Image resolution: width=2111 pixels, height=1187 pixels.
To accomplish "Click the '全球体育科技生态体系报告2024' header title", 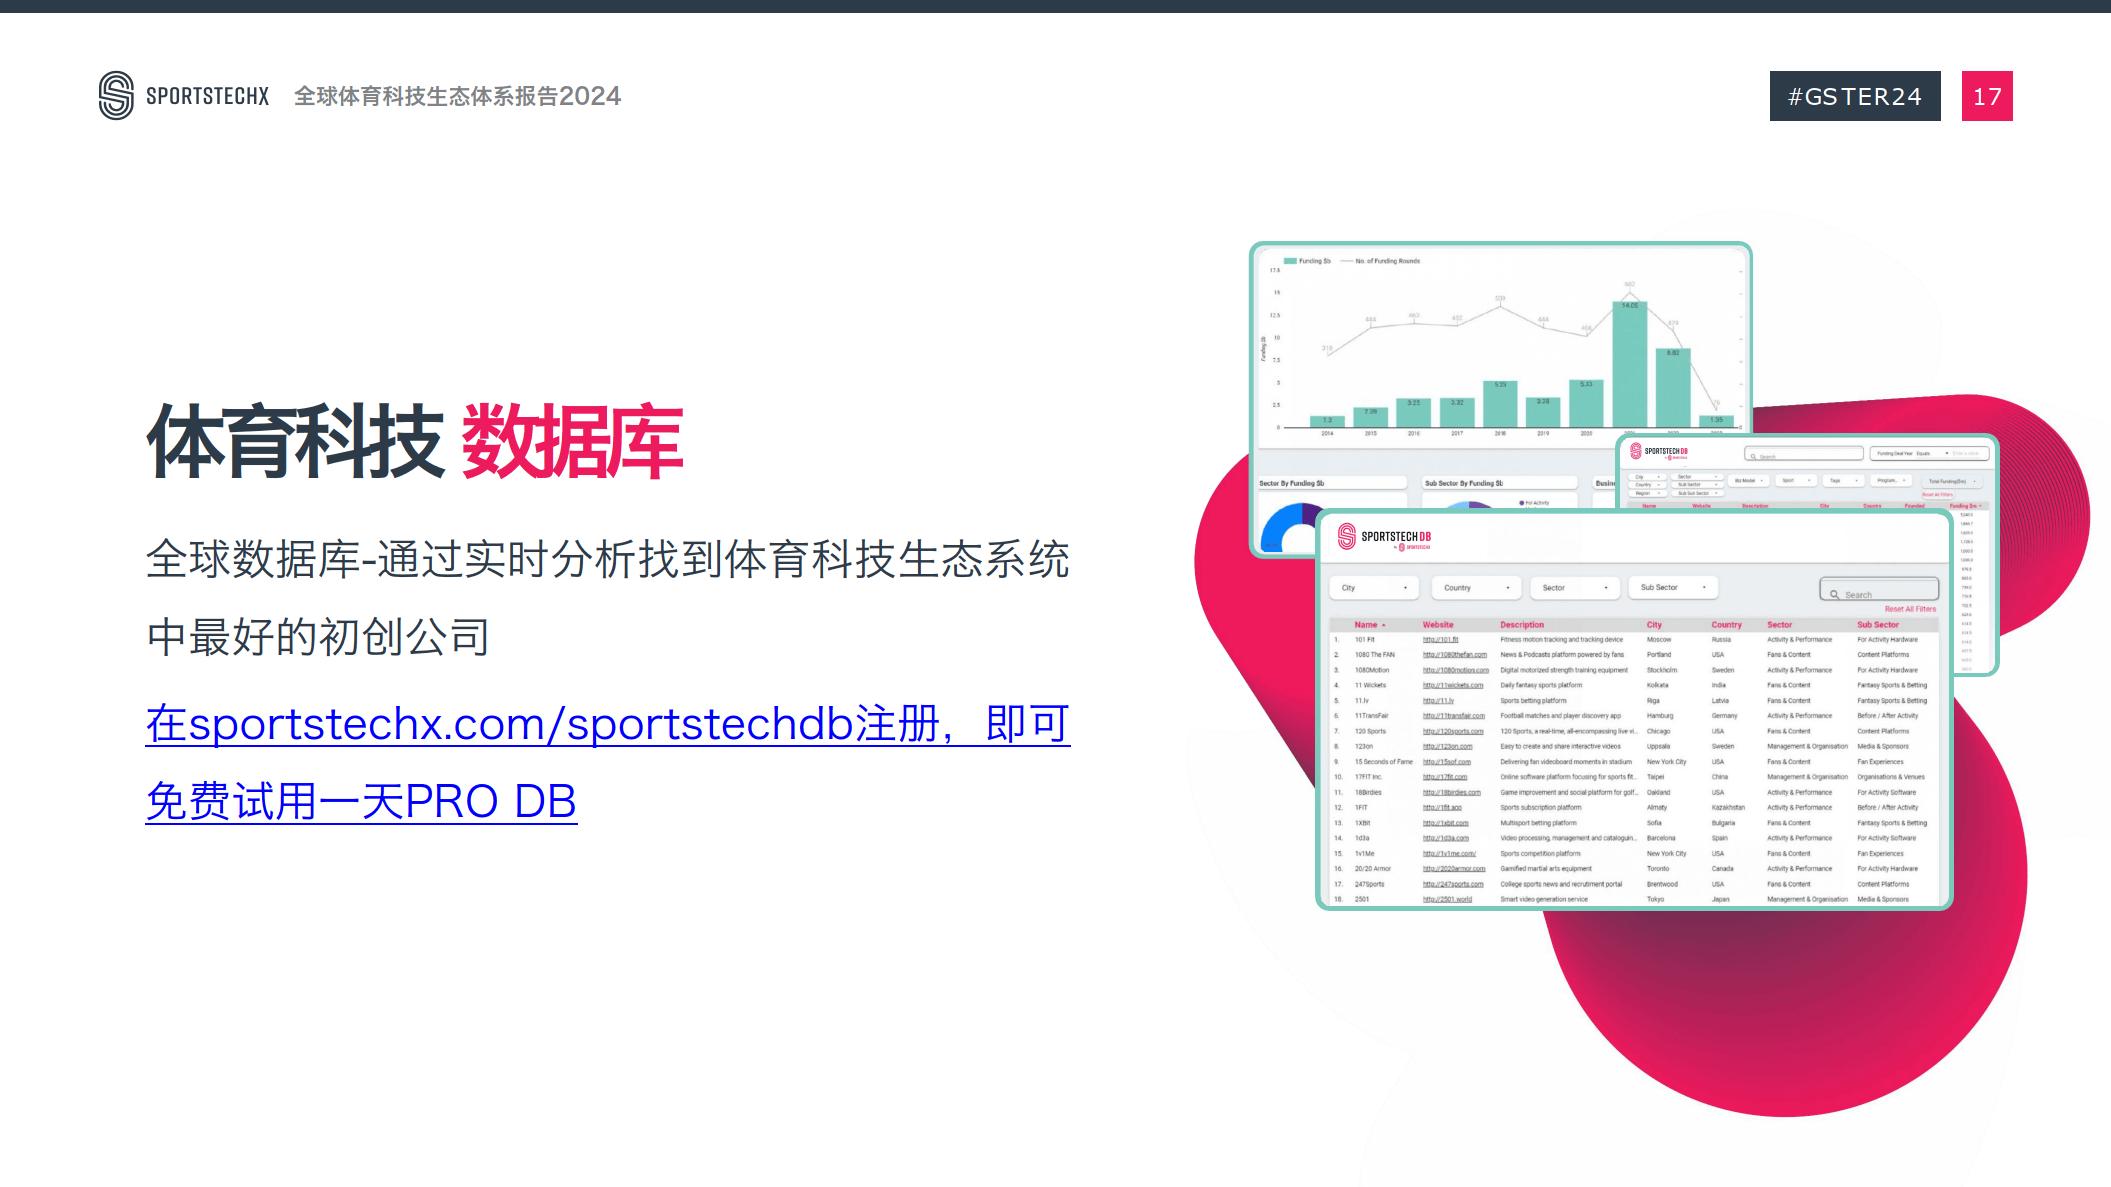I will pyautogui.click(x=457, y=96).
